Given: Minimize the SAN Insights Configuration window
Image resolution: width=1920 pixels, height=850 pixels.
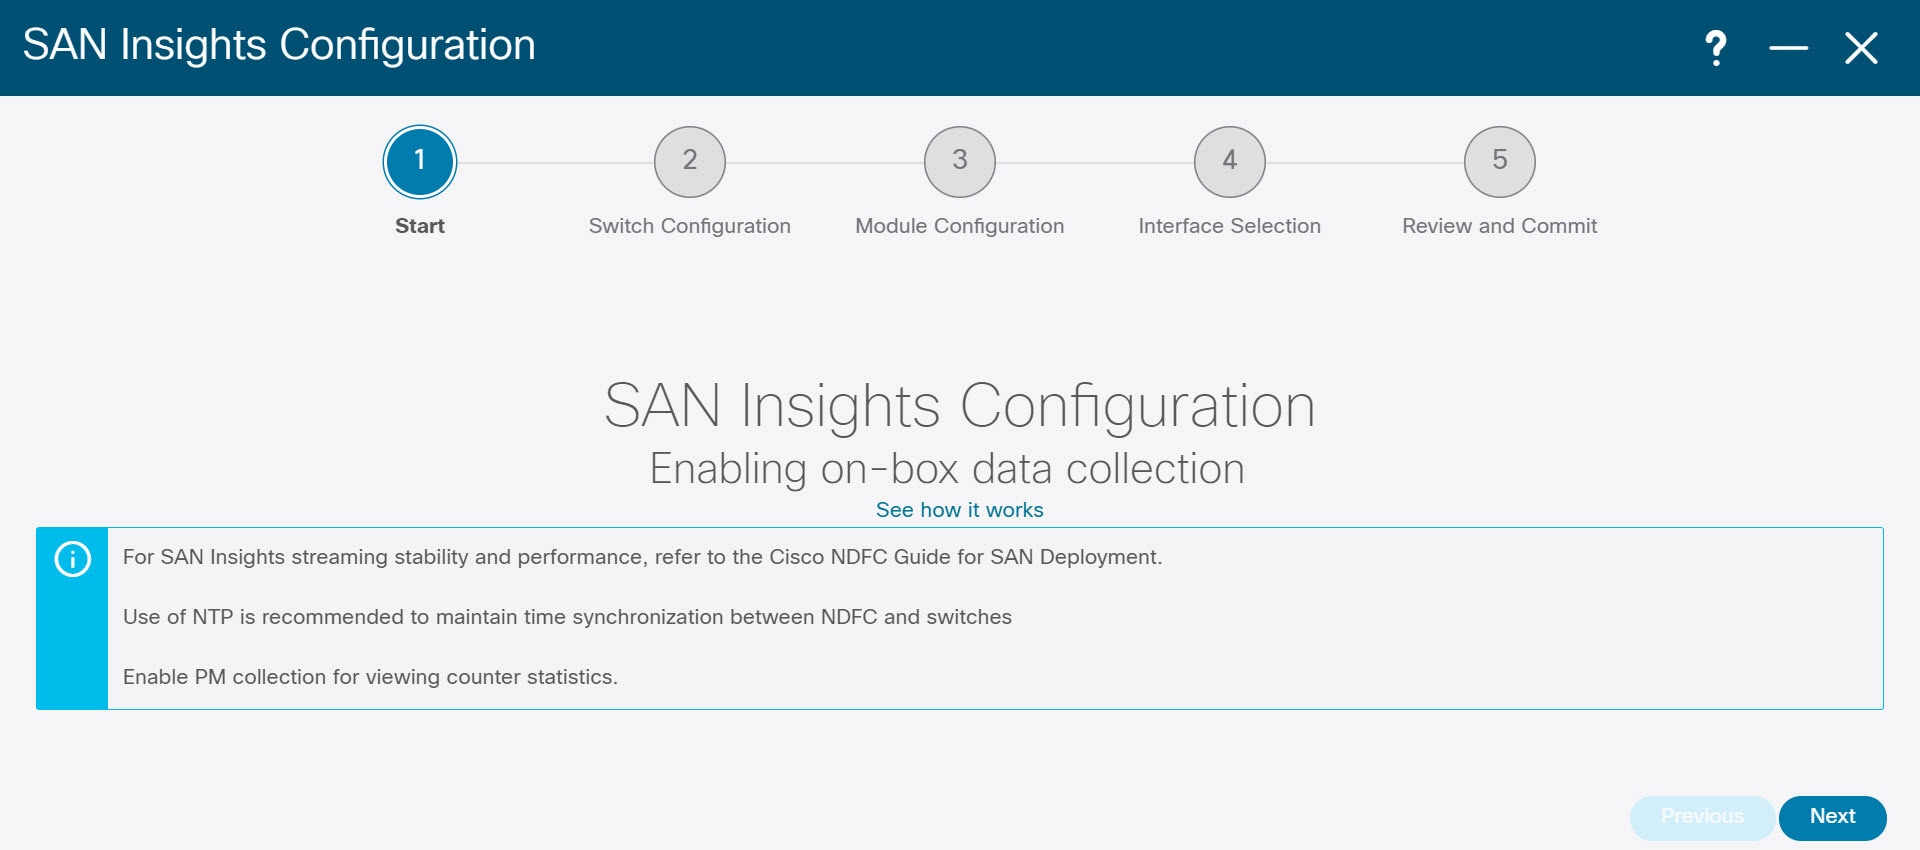Looking at the screenshot, I should 1789,45.
